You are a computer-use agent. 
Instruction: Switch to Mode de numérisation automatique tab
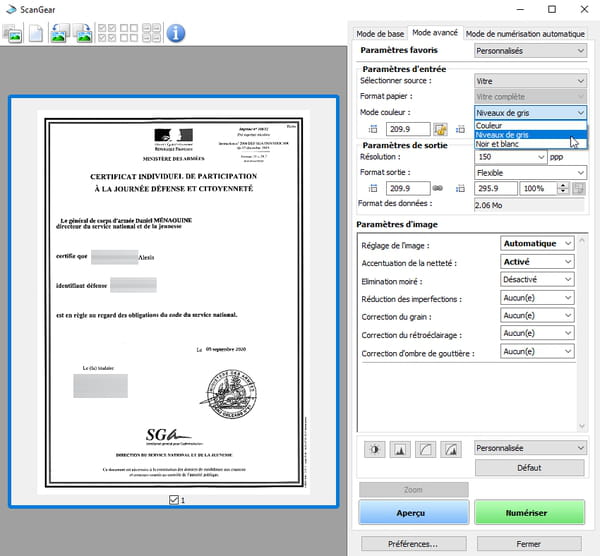(525, 34)
